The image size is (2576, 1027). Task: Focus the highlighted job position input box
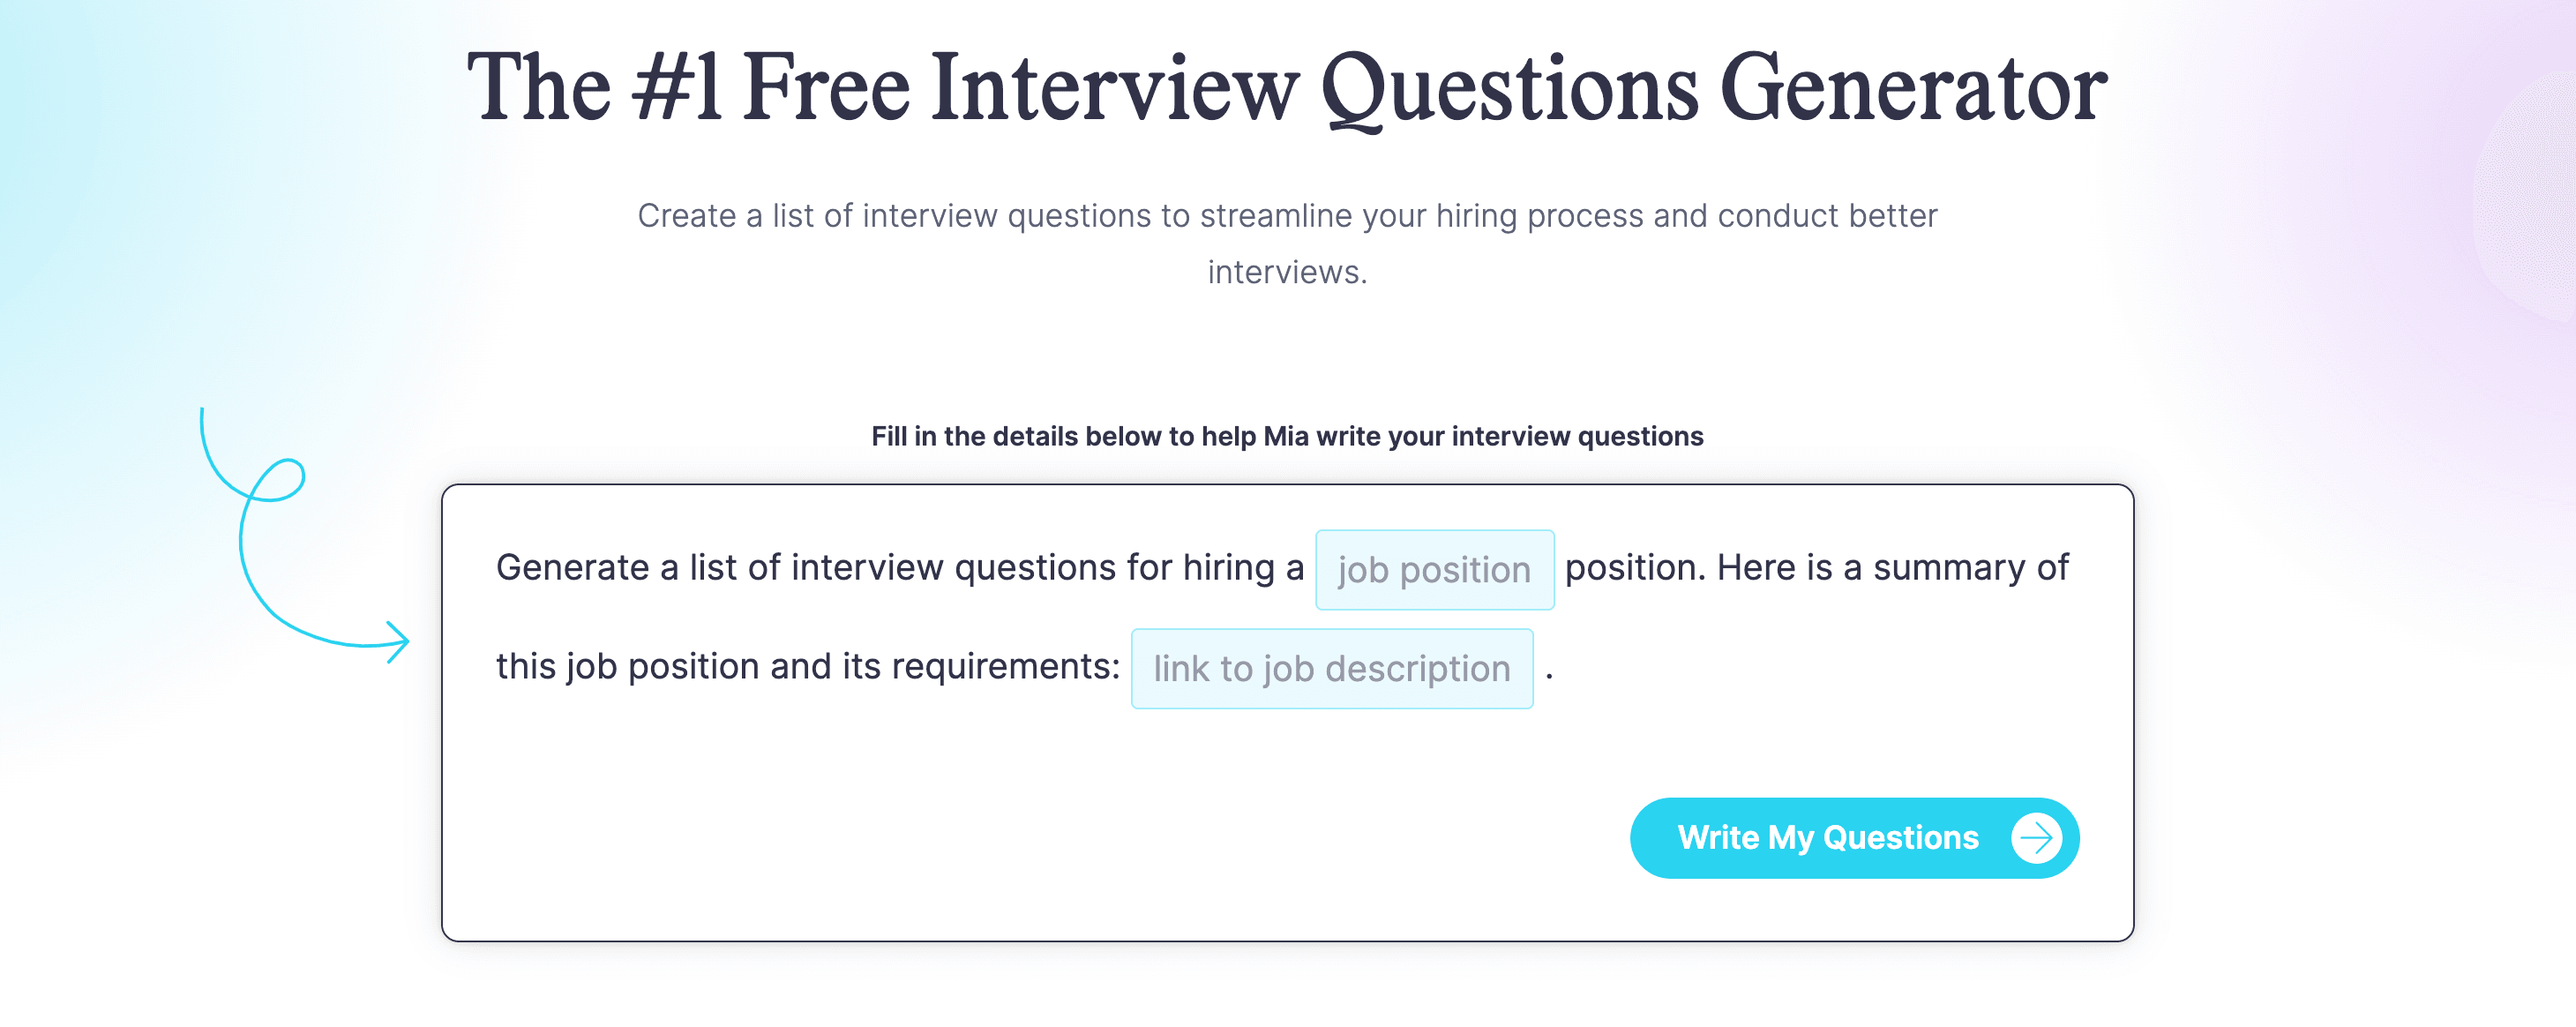(x=1434, y=569)
